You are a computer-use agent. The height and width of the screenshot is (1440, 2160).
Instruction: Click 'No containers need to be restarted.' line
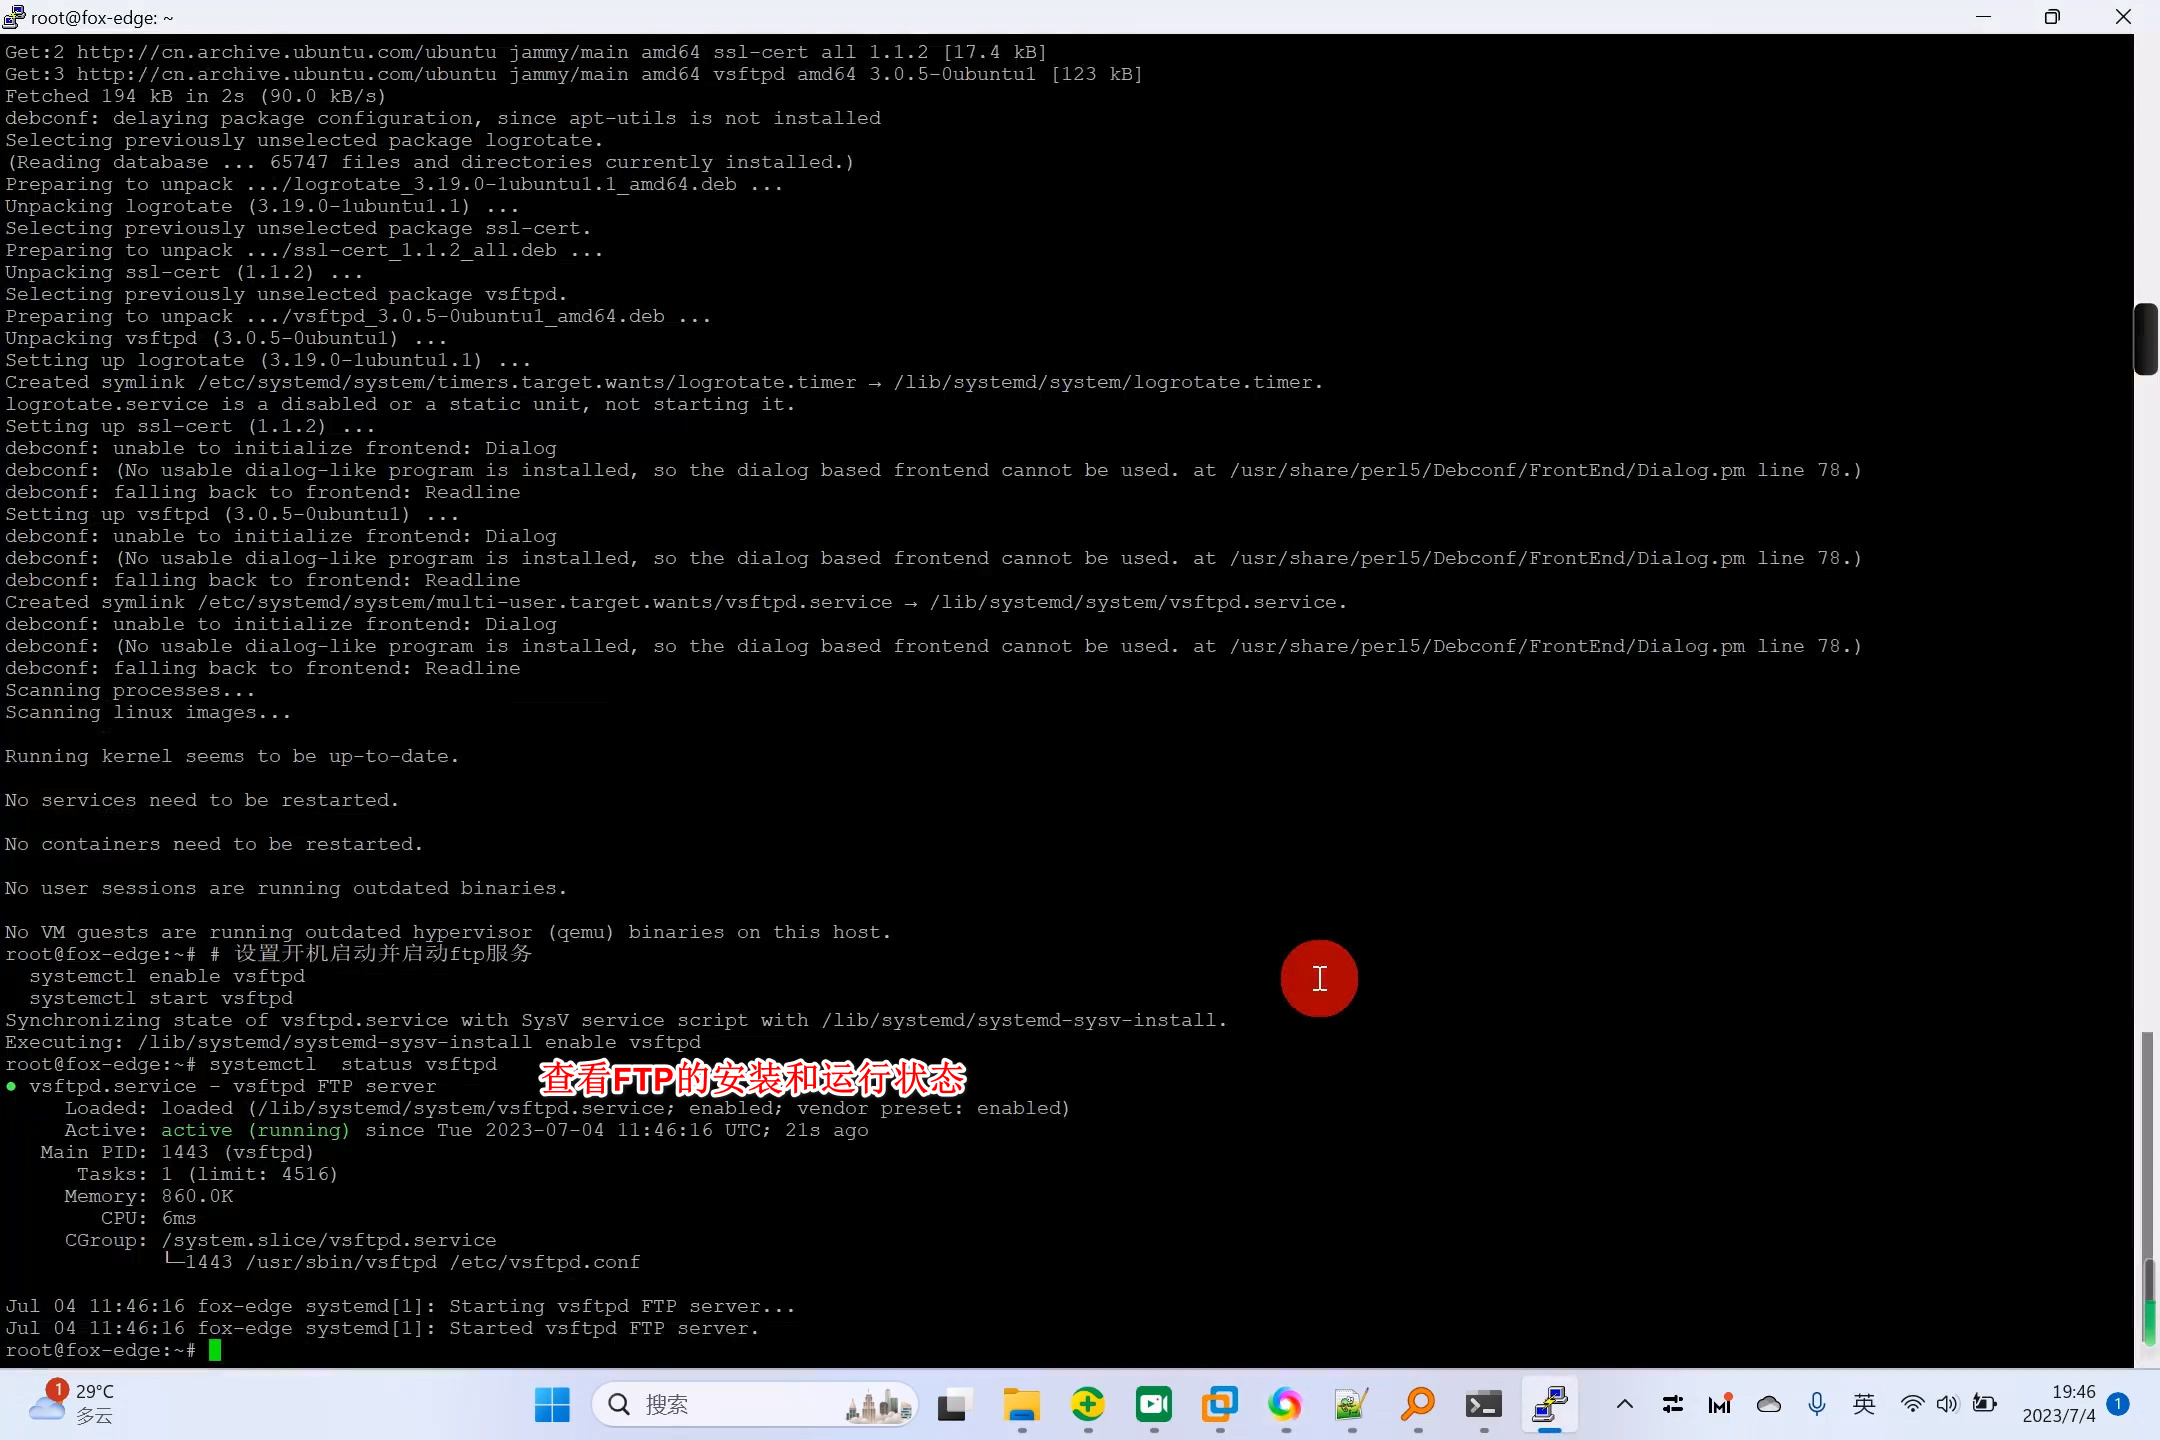(x=214, y=845)
